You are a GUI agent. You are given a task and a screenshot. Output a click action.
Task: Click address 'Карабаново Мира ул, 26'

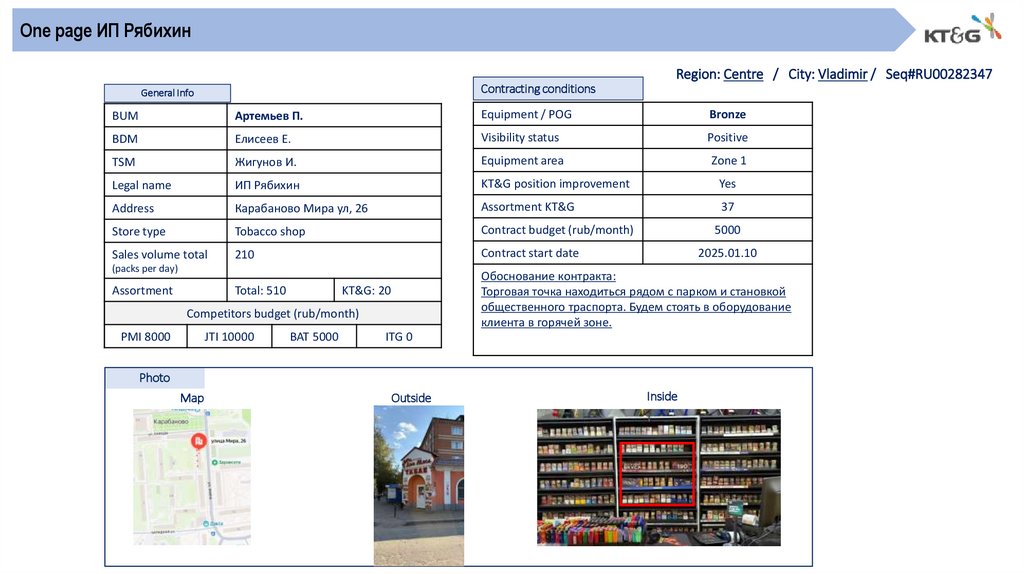tap(301, 208)
